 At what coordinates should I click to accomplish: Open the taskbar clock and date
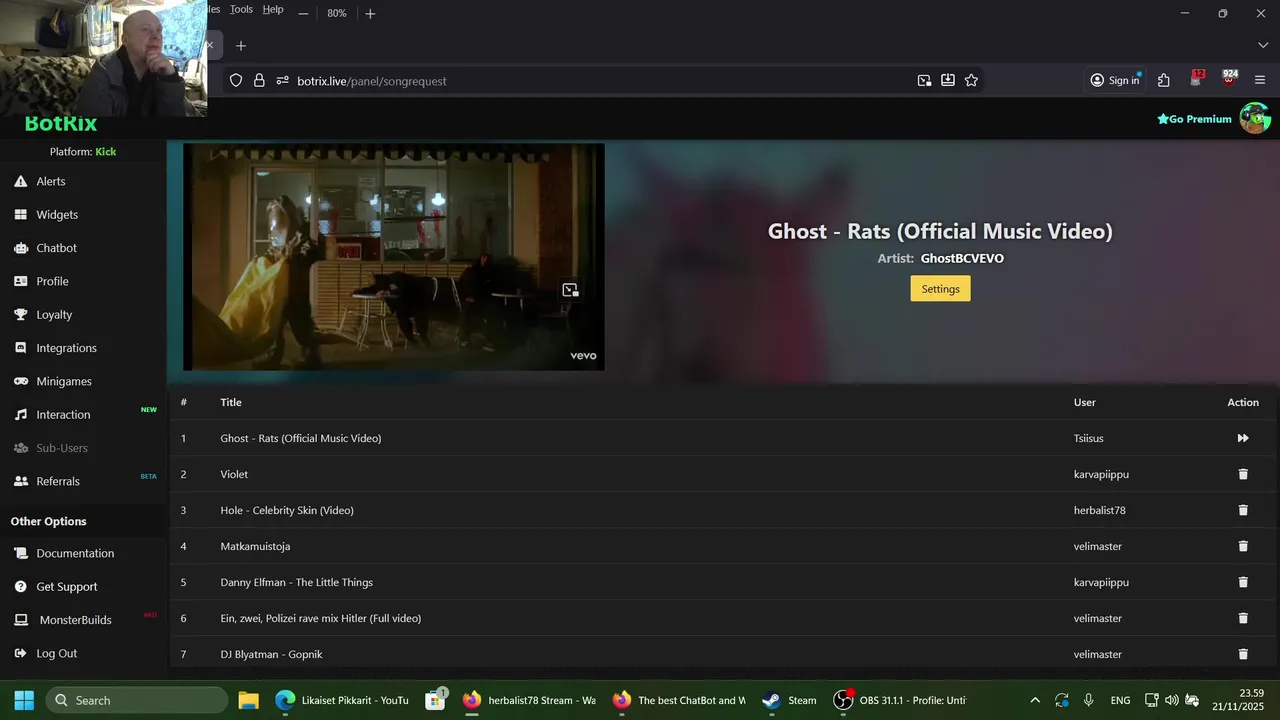point(1238,700)
